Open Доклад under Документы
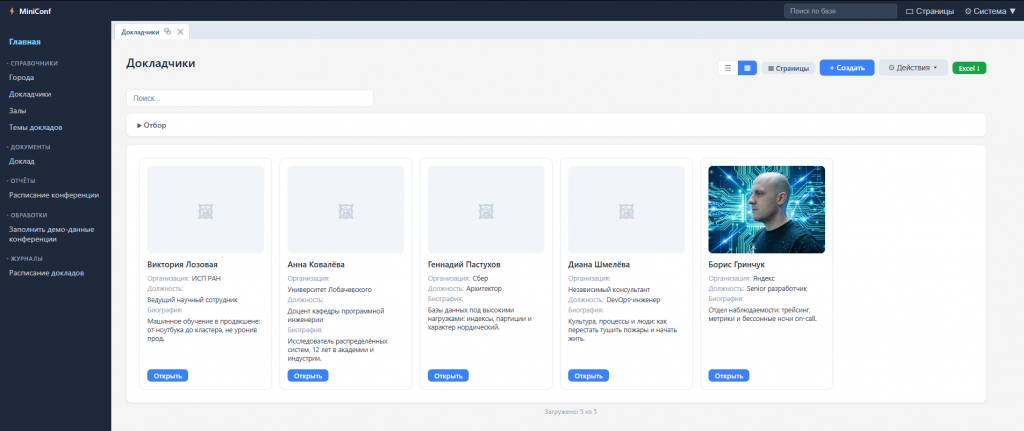Viewport: 1024px width, 431px height. click(22, 161)
